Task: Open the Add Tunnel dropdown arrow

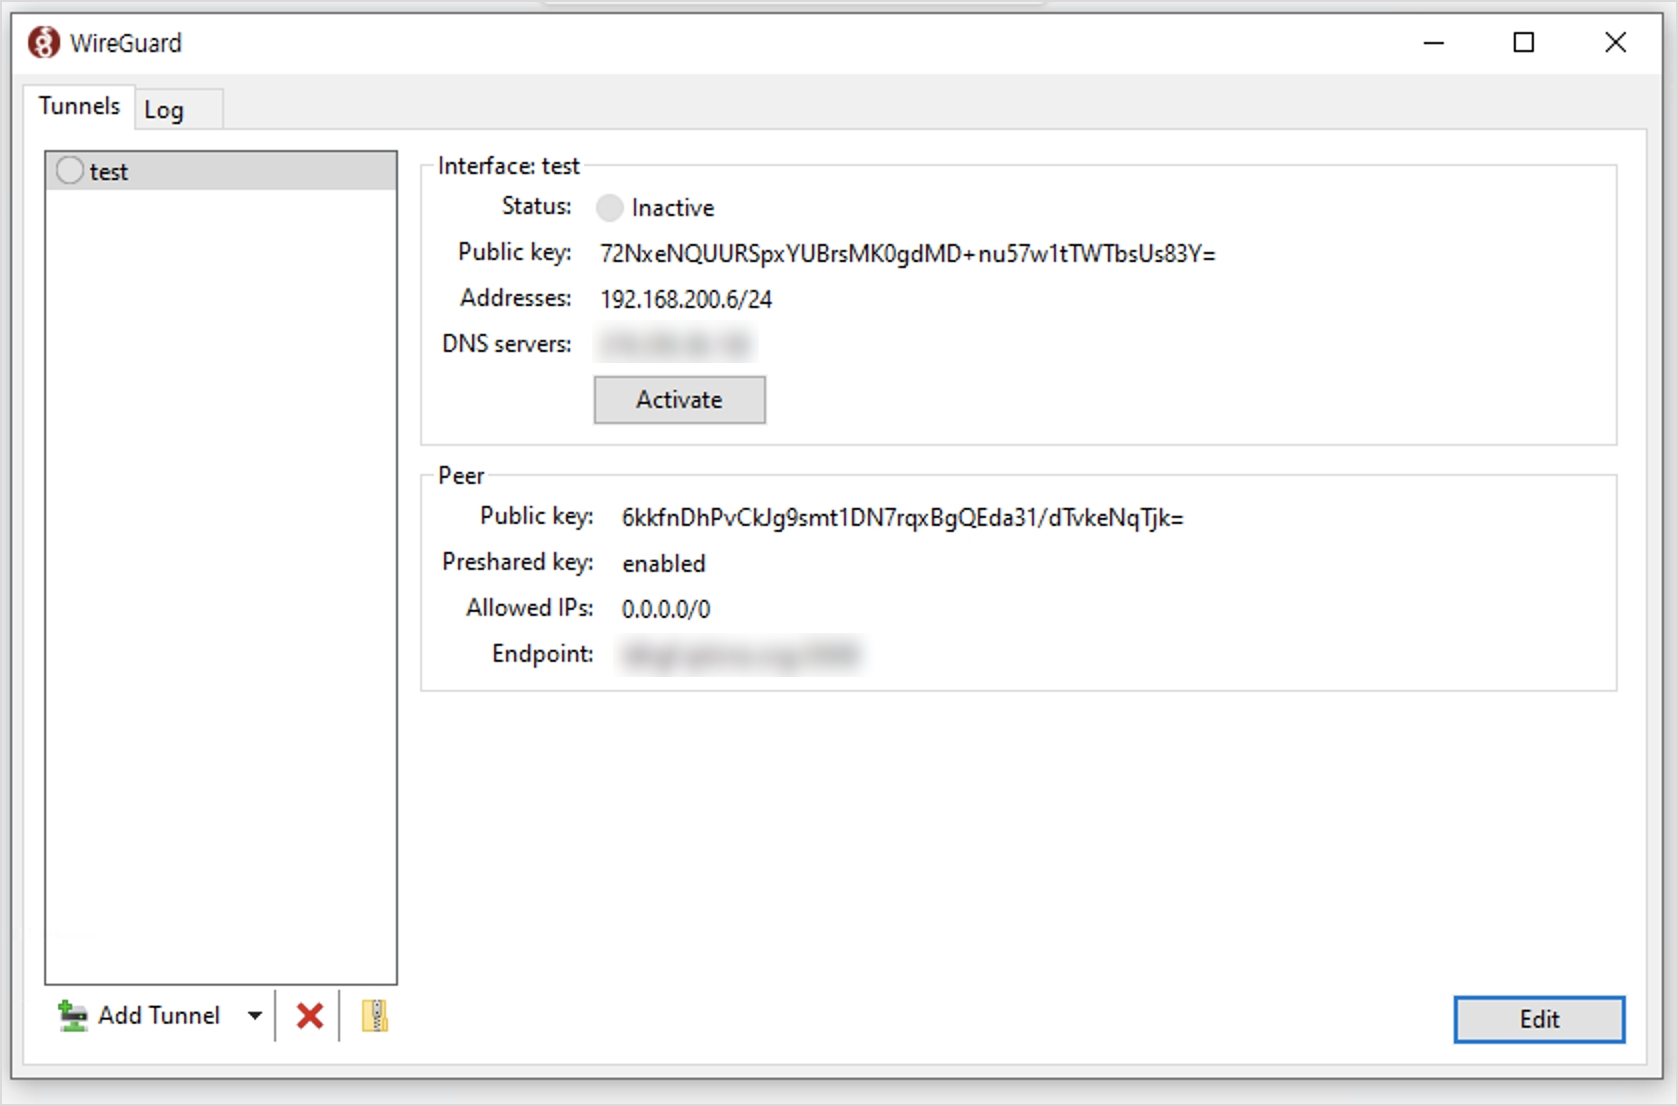Action: (x=255, y=1016)
